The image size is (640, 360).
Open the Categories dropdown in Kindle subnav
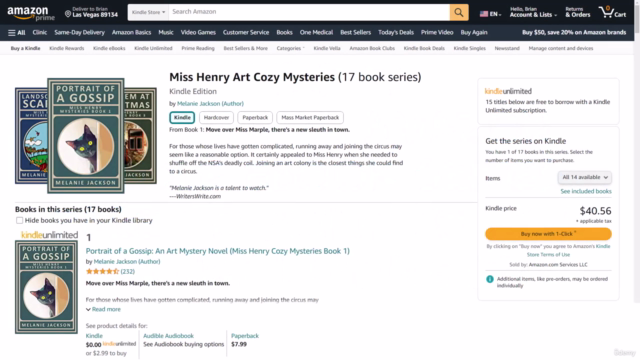point(290,48)
